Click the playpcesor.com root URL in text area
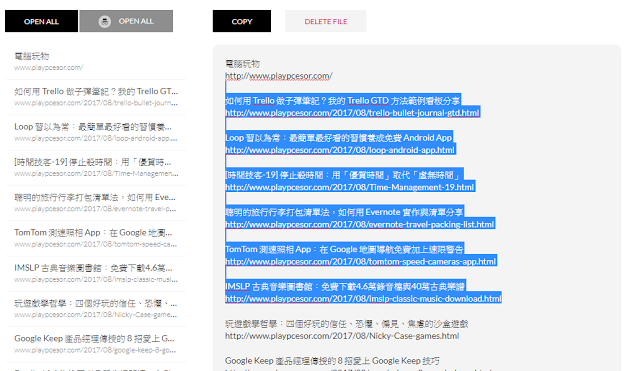640x371 pixels. click(x=279, y=76)
